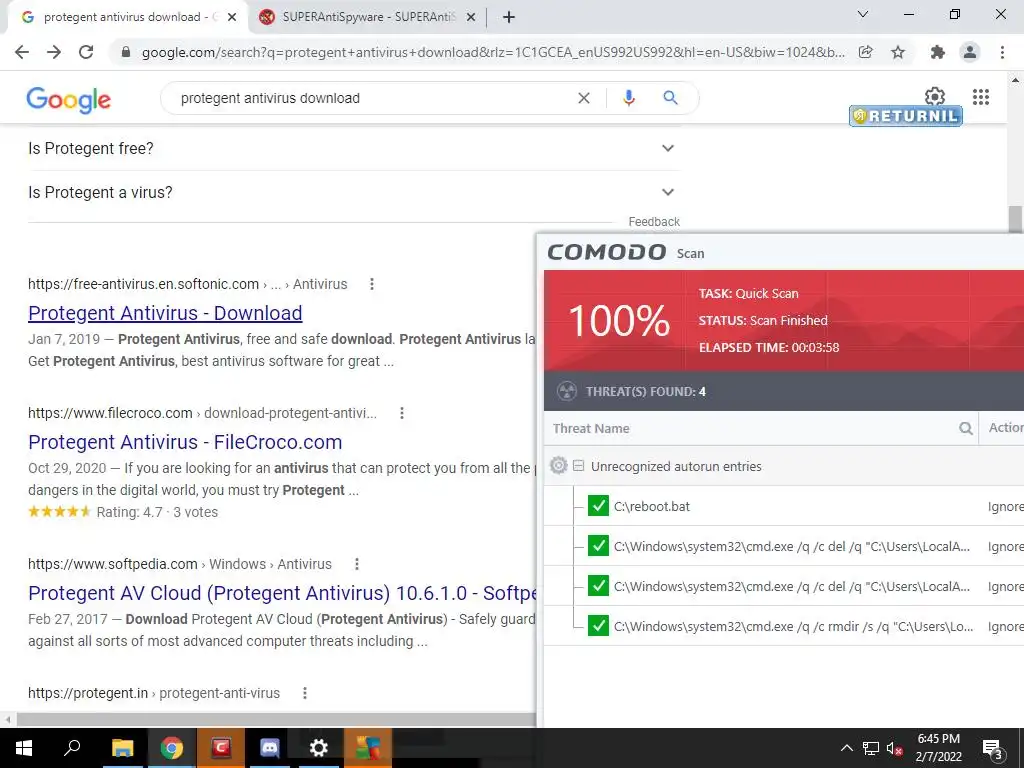1024x768 pixels.
Task: Go back using Chrome's back arrow
Action: tap(22, 52)
